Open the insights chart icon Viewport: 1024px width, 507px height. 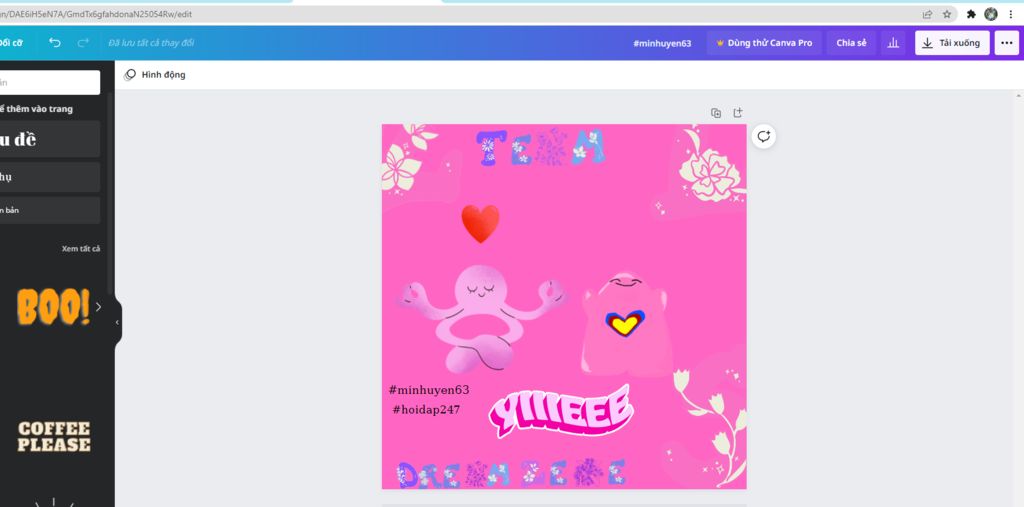click(893, 42)
